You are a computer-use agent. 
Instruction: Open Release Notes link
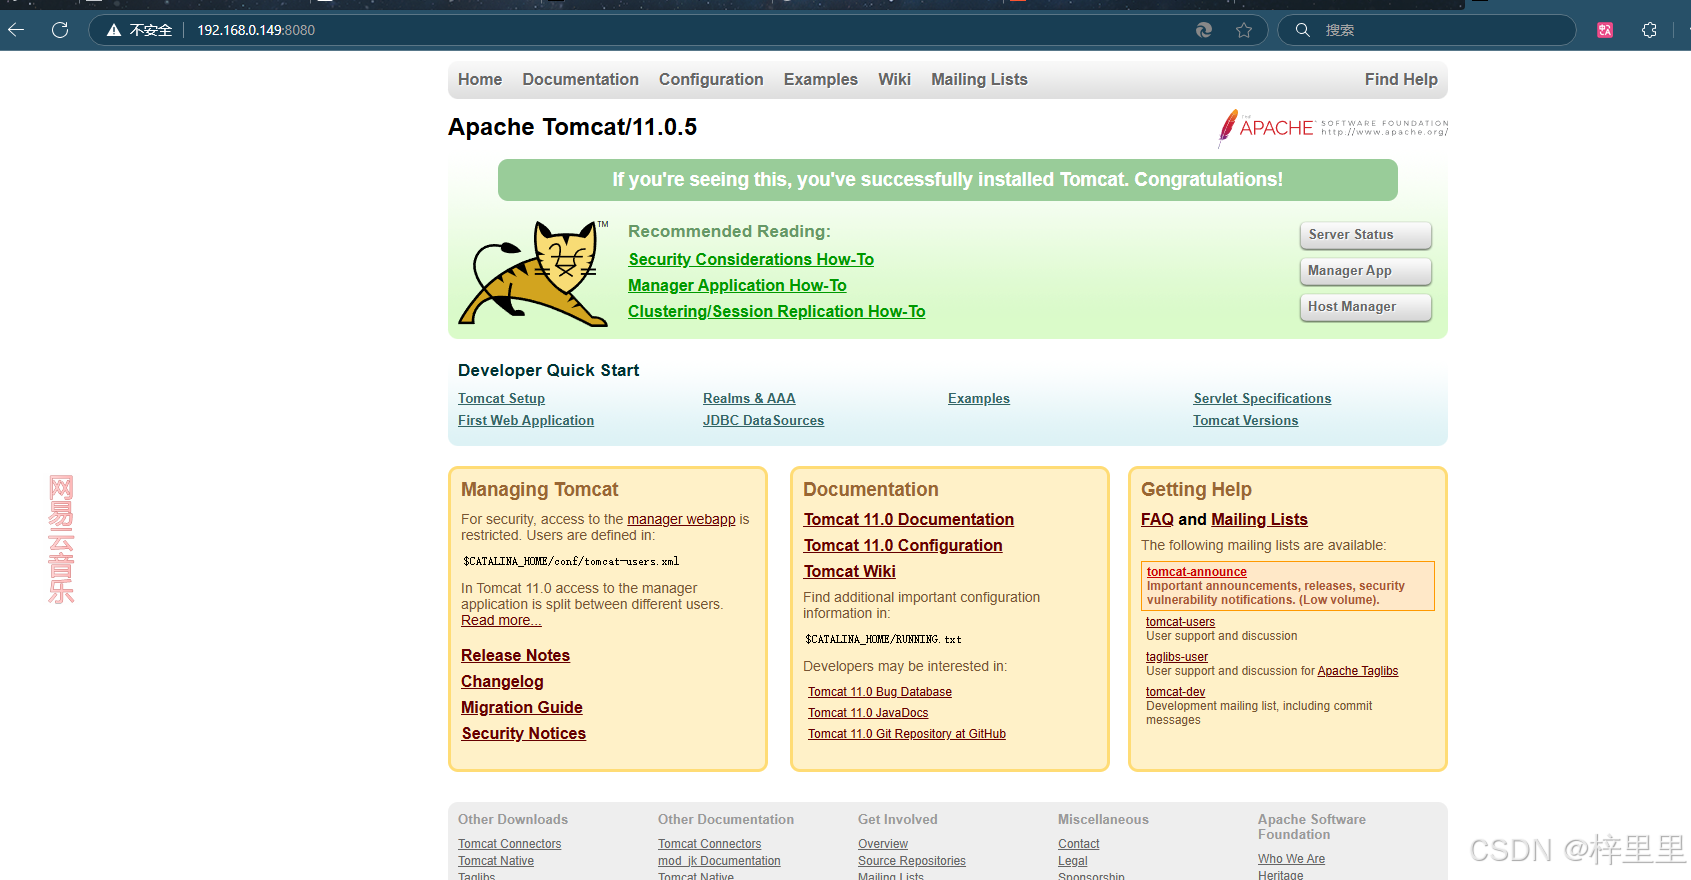click(x=515, y=655)
